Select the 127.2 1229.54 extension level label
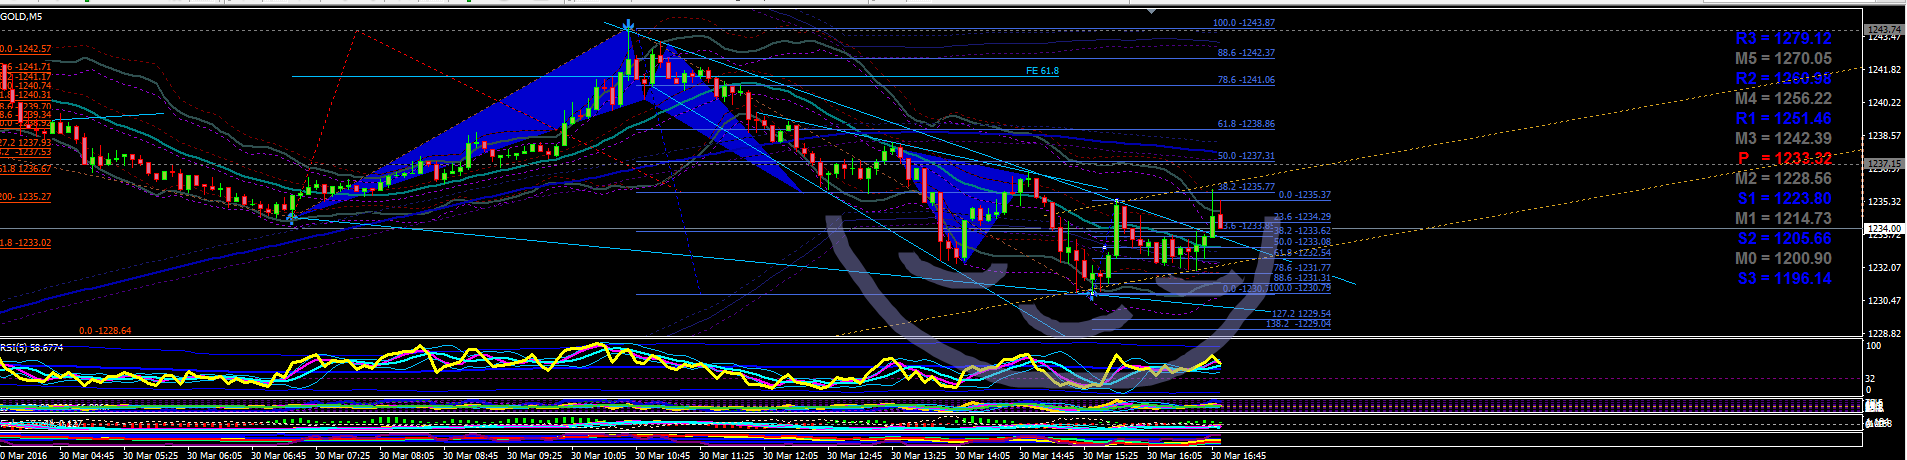The image size is (1907, 460). 1301,314
